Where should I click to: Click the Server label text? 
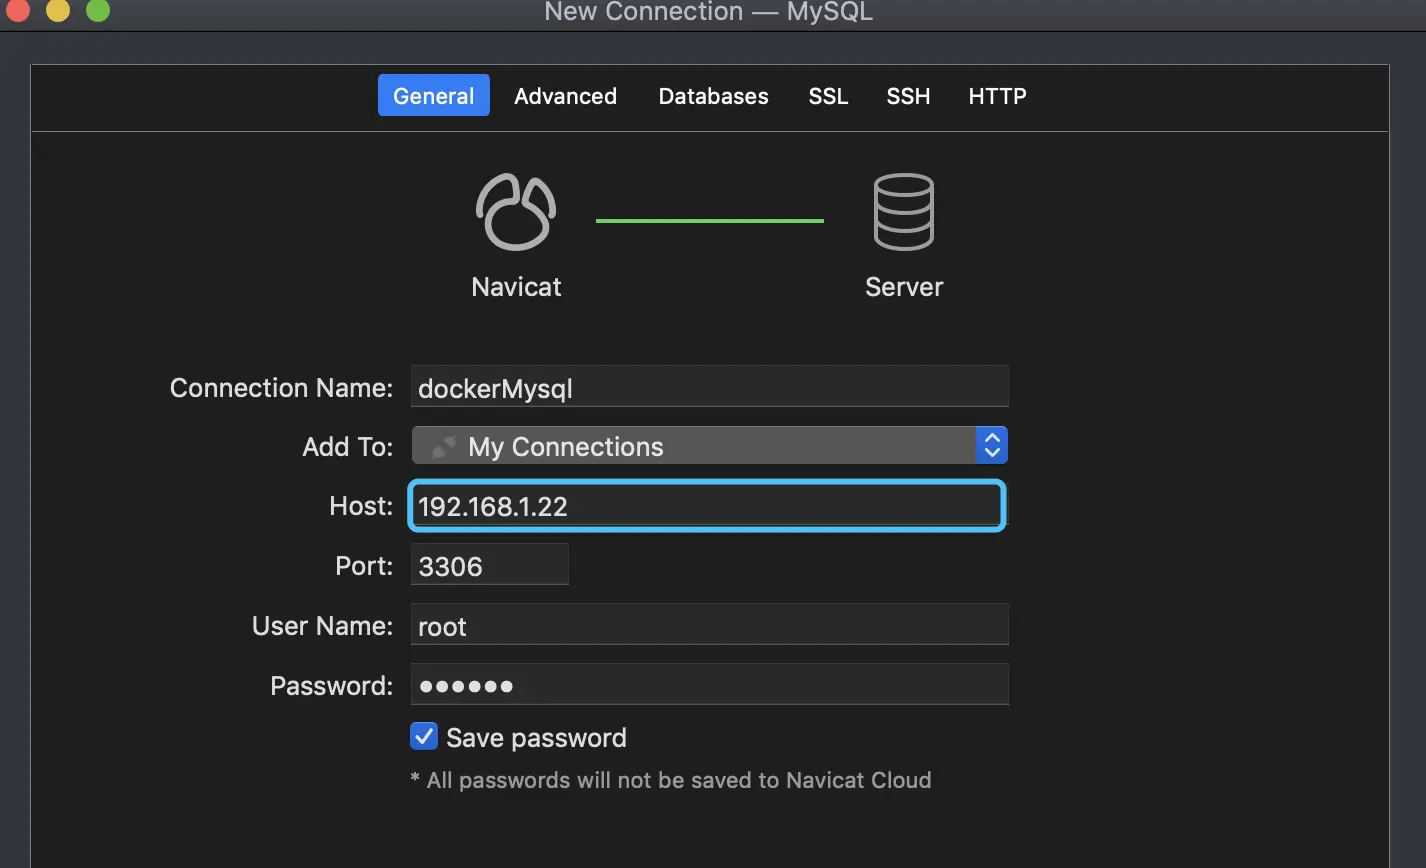coord(904,287)
